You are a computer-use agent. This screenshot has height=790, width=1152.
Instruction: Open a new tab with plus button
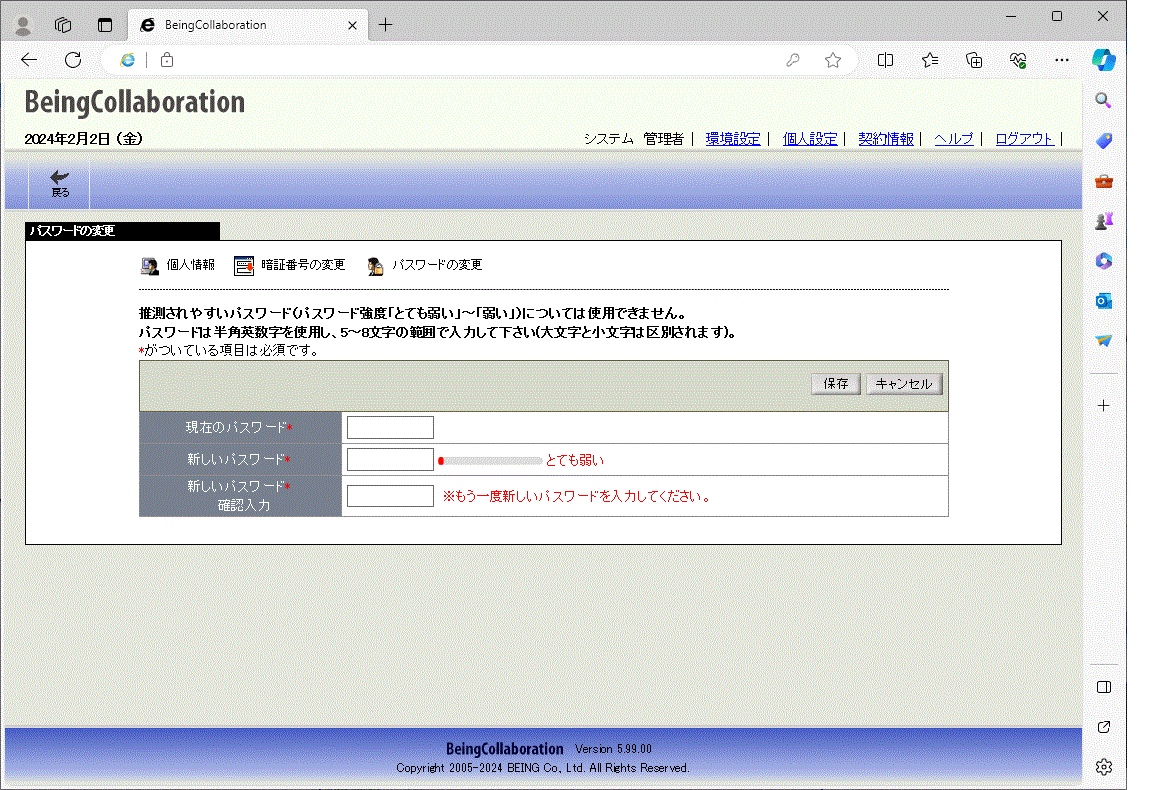pos(385,25)
